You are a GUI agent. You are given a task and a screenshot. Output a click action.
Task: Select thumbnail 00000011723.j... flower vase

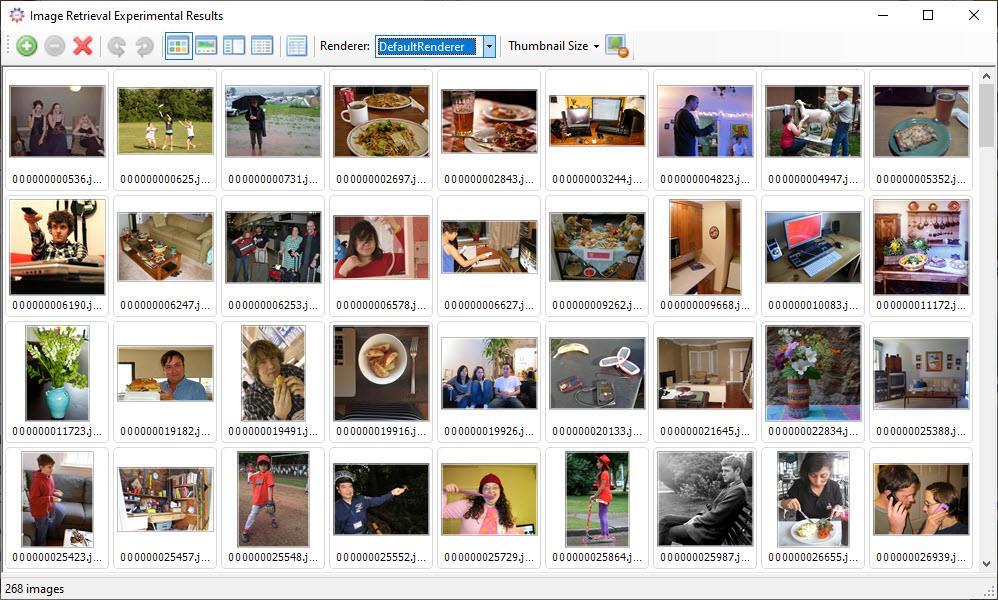[x=57, y=373]
